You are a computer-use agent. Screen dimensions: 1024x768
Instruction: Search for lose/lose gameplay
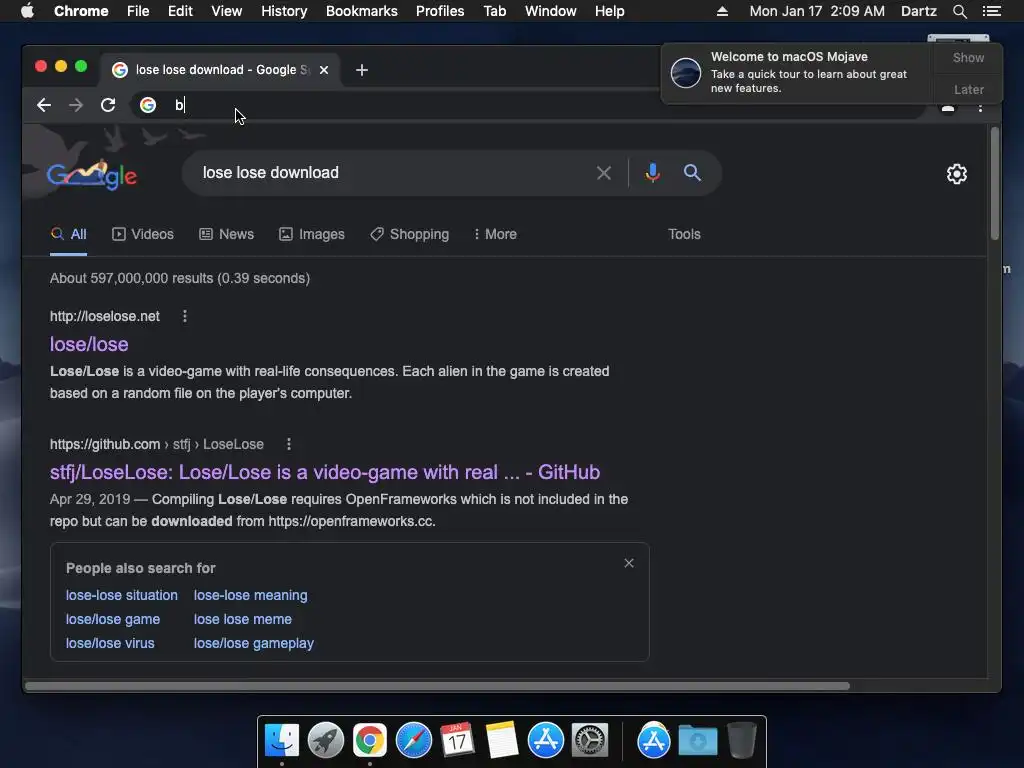pyautogui.click(x=254, y=644)
